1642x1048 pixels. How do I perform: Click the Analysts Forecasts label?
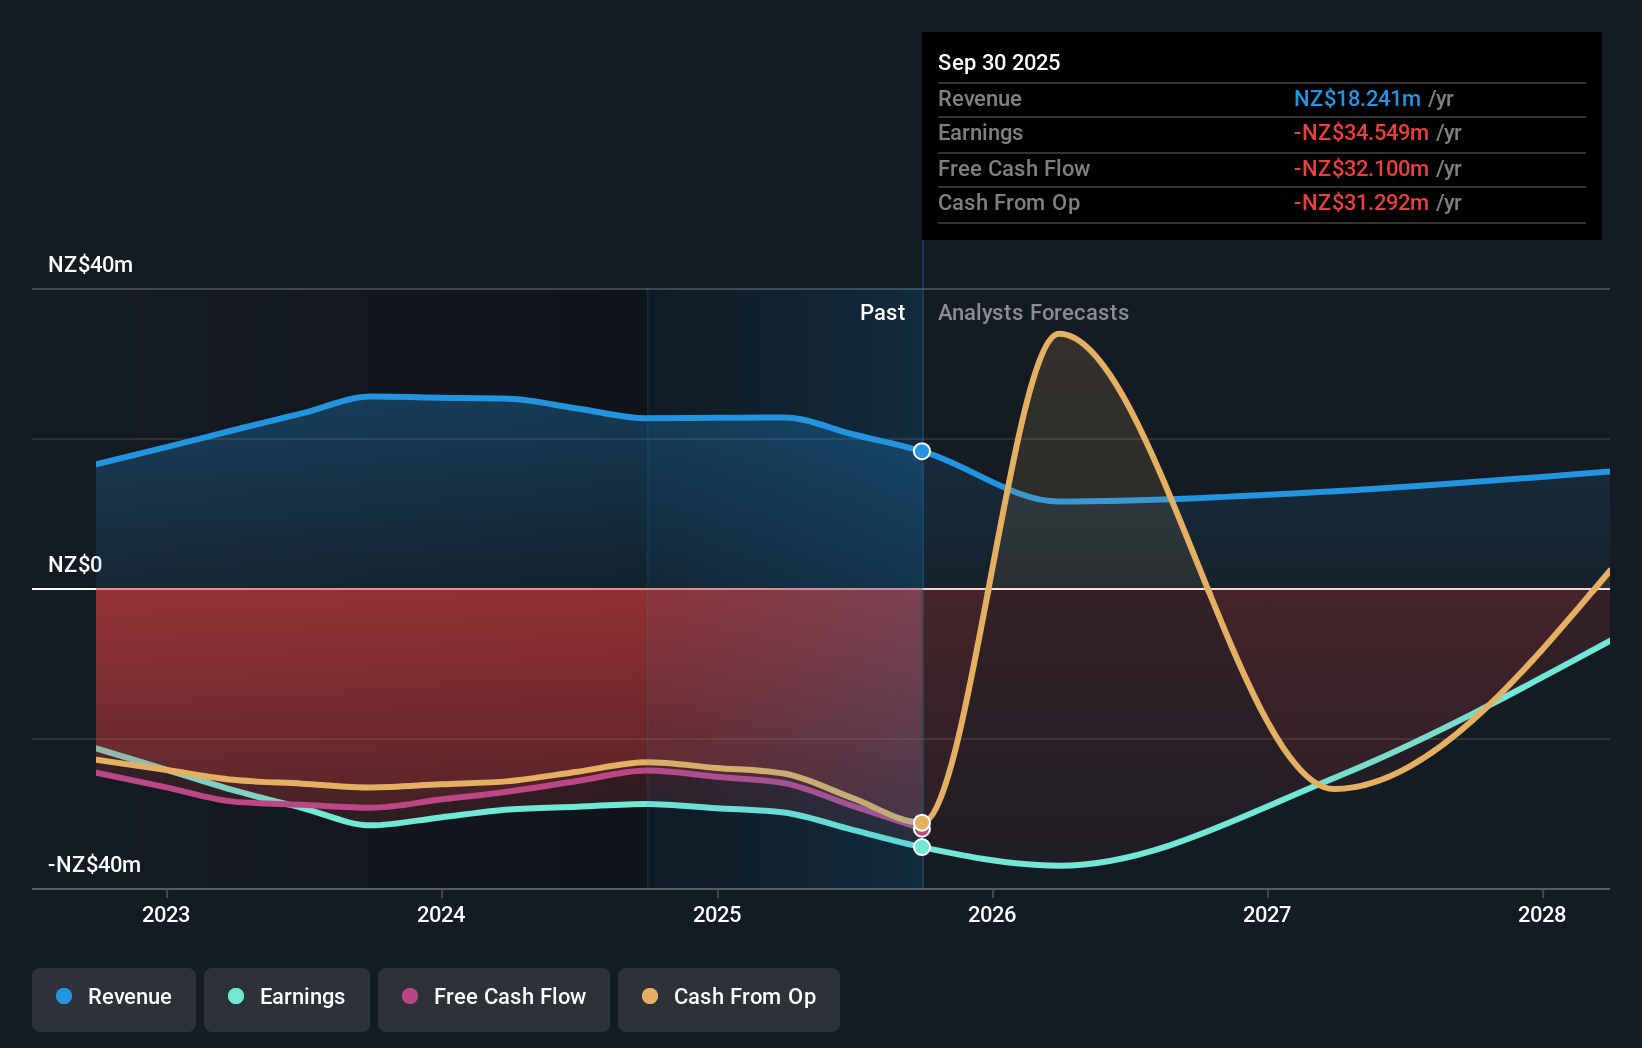(1033, 313)
